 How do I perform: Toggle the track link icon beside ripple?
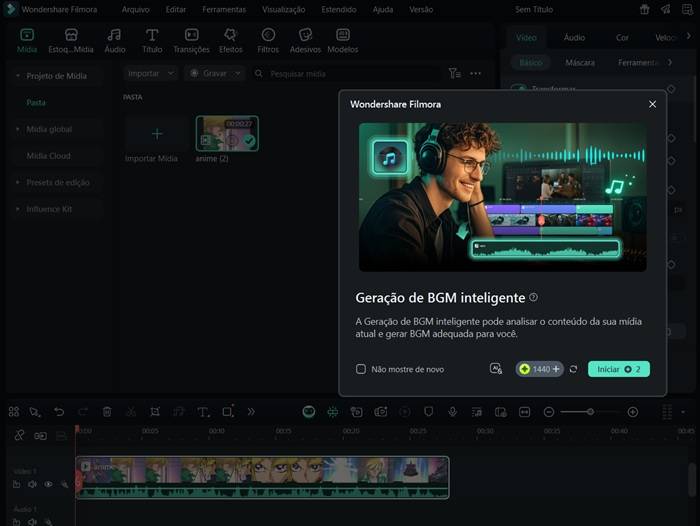pyautogui.click(x=40, y=436)
